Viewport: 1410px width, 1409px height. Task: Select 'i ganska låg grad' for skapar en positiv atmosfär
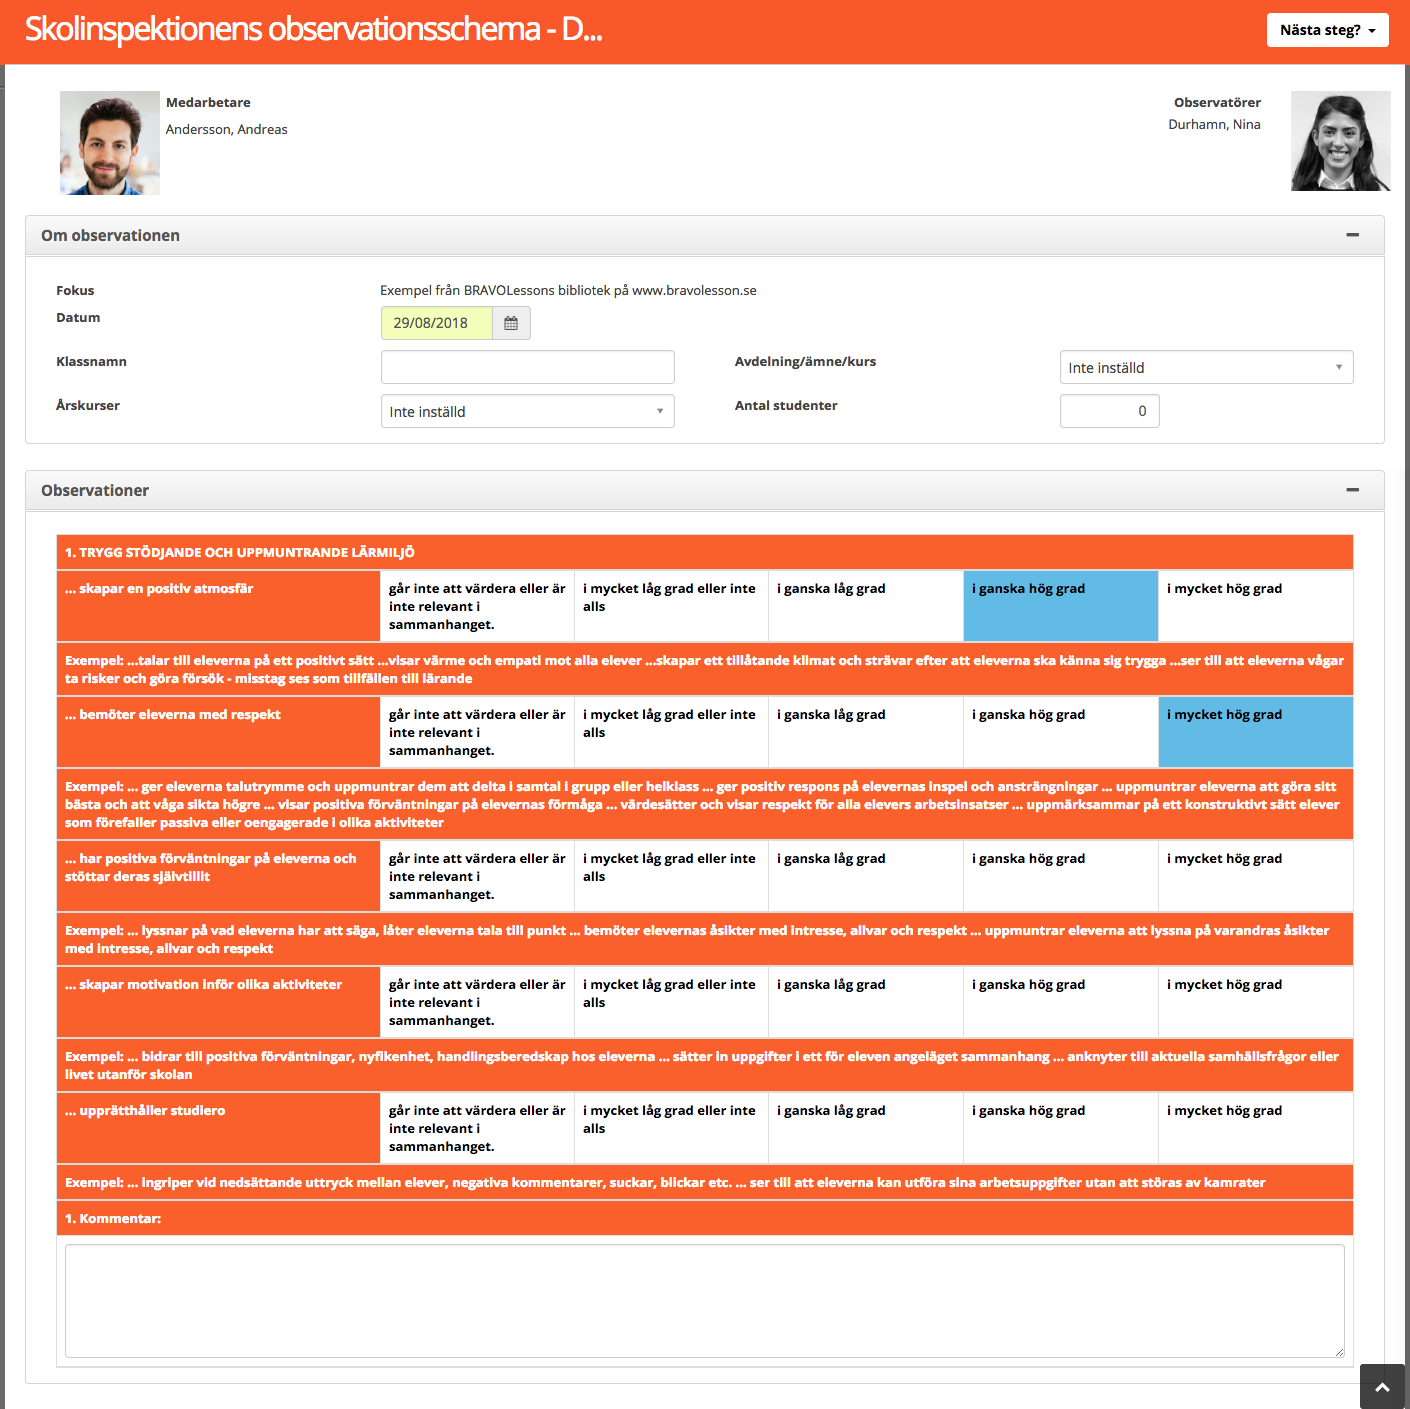[x=866, y=606]
